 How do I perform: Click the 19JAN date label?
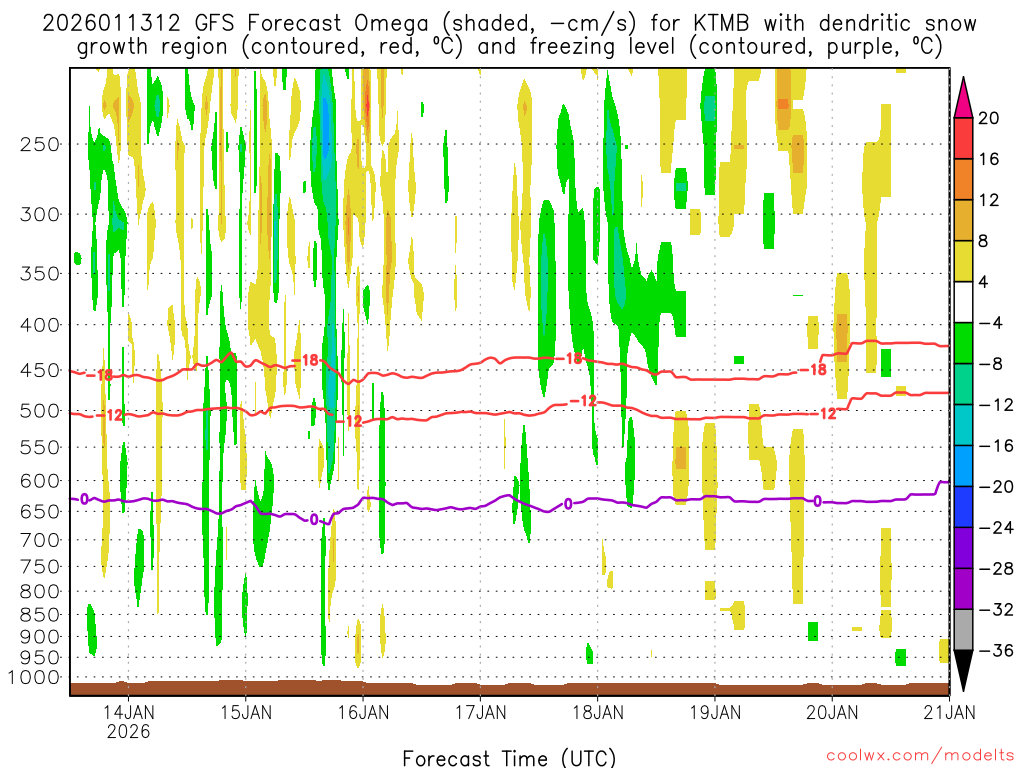tap(715, 712)
